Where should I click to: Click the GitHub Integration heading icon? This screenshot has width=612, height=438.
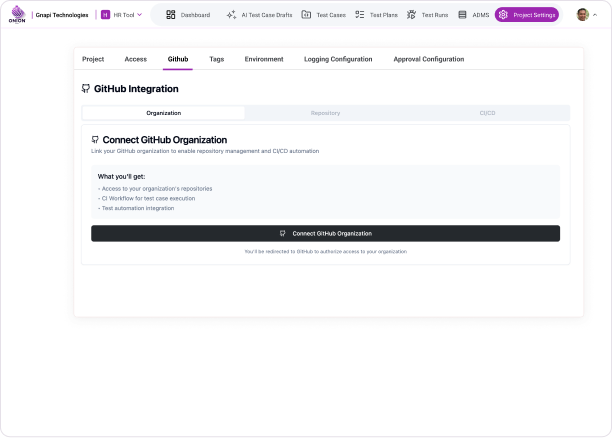point(85,89)
